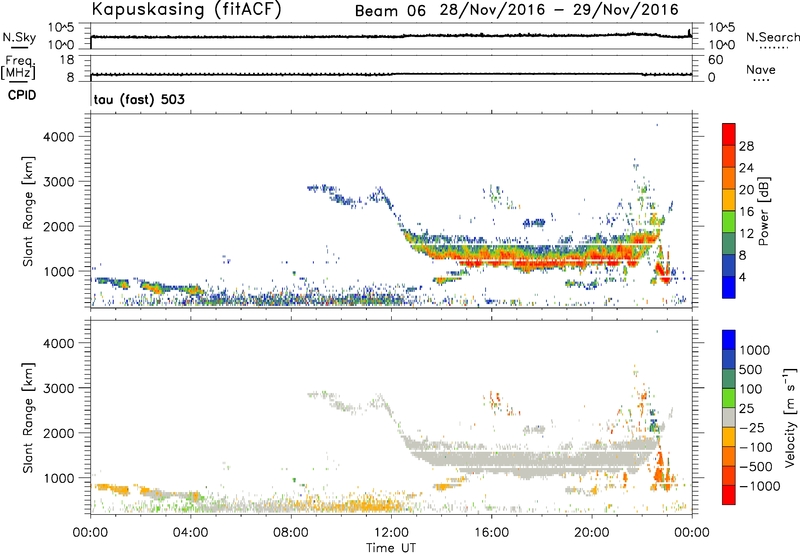
Task: Click the Kapuskasing (fitACF) title
Action: pyautogui.click(x=186, y=10)
